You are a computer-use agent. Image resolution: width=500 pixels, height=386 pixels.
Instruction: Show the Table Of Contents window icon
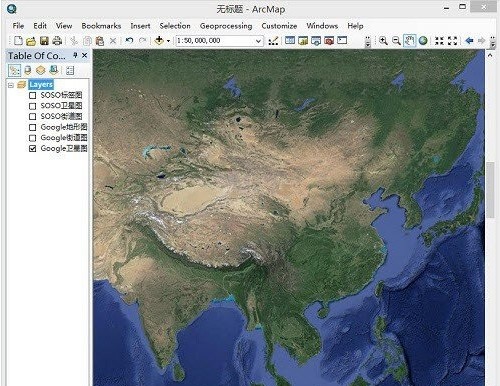[290, 40]
